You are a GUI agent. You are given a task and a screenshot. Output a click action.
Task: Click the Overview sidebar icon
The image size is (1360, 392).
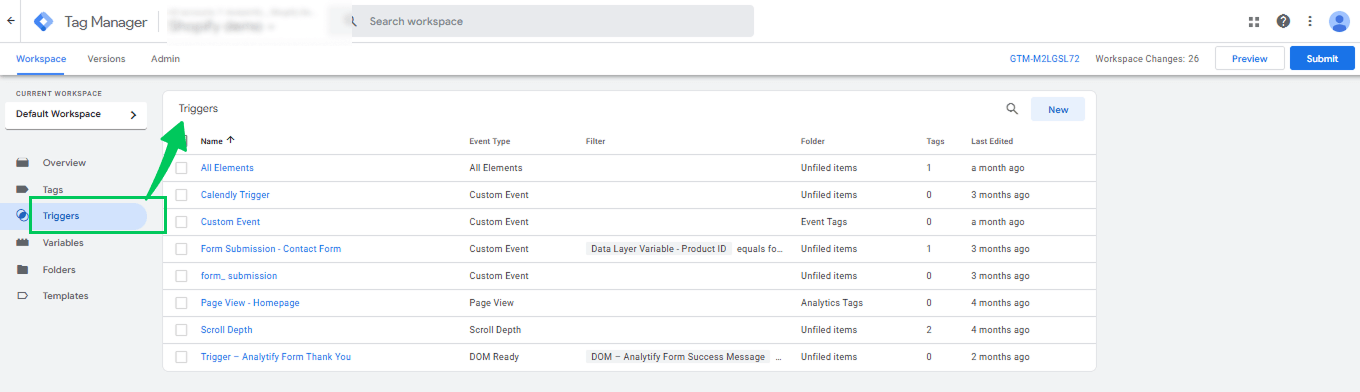22,163
